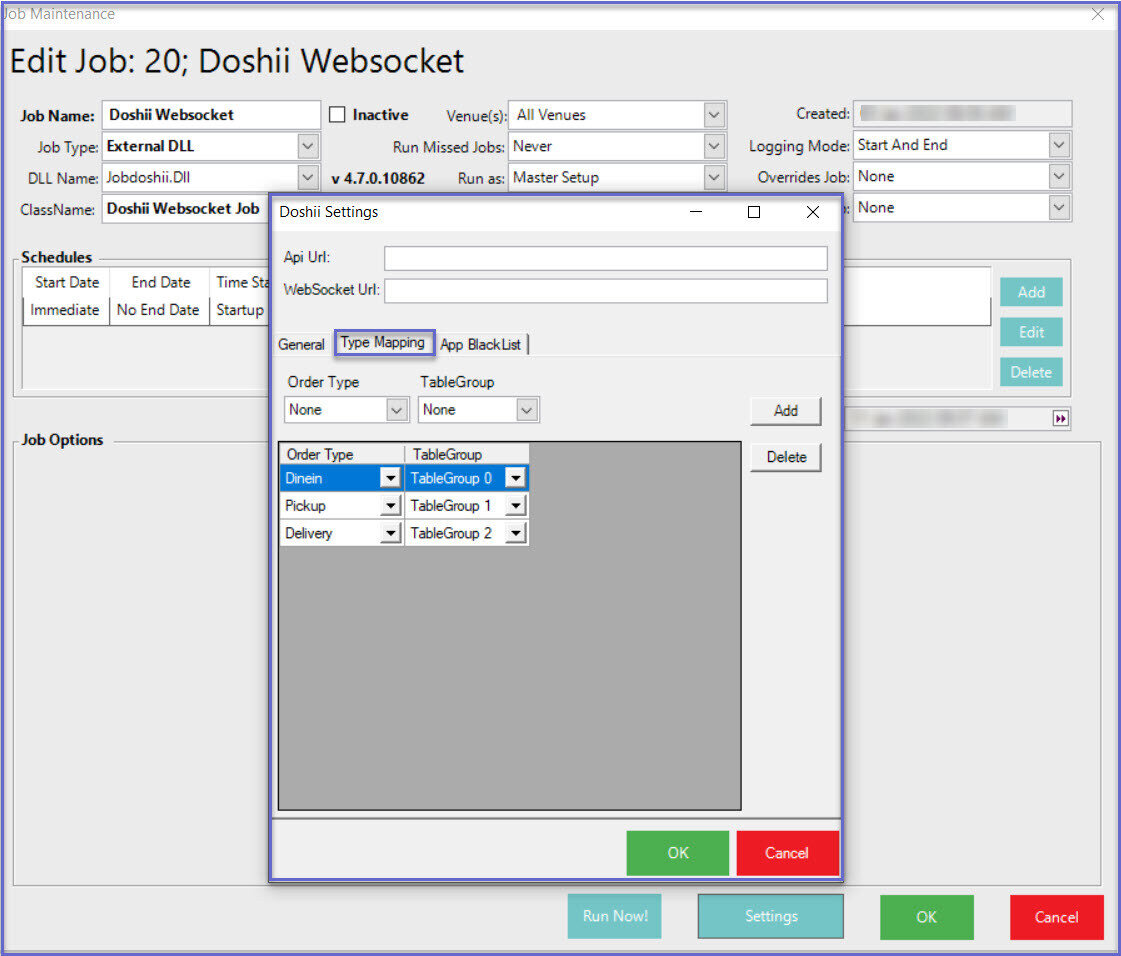1121x956 pixels.
Task: Click the Api Url input field
Action: tap(606, 258)
